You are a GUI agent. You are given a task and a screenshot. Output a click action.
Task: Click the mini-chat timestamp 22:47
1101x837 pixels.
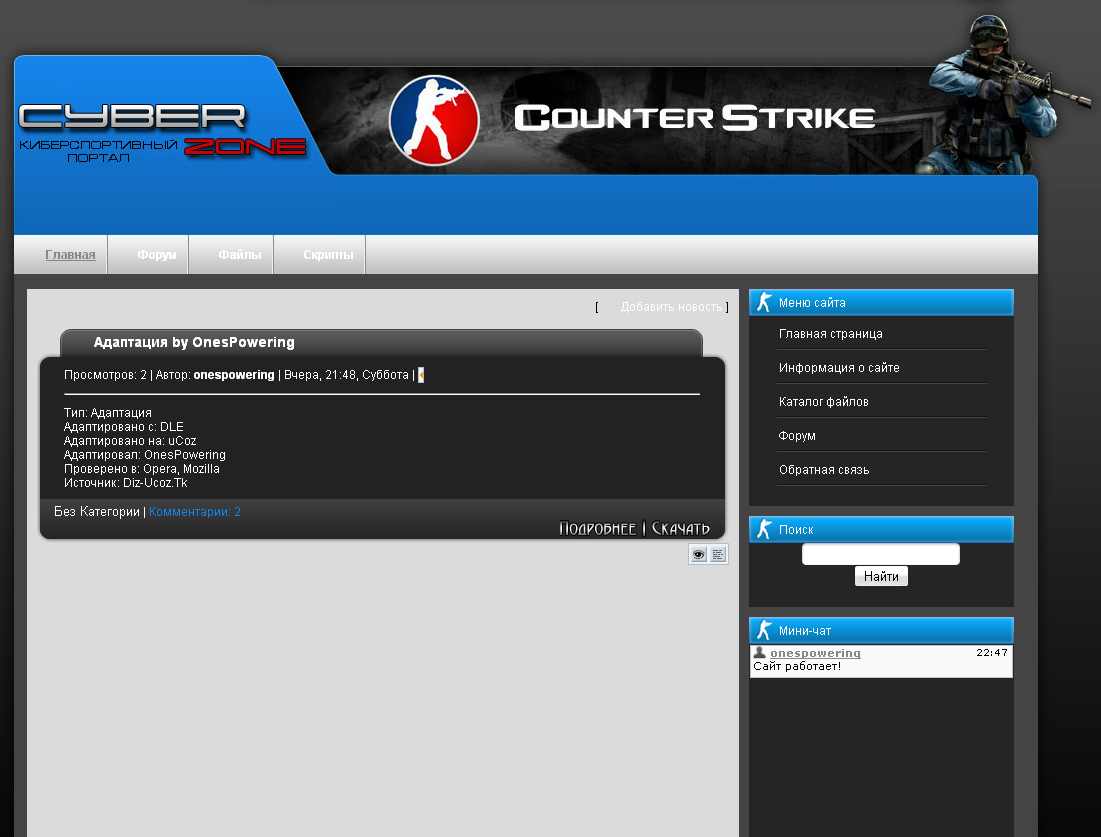click(992, 652)
